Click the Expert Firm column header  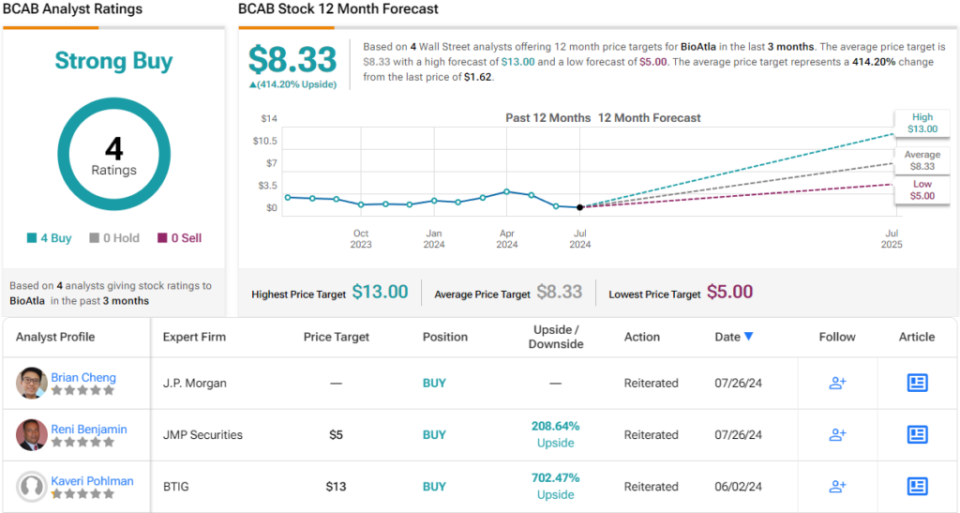(x=194, y=337)
